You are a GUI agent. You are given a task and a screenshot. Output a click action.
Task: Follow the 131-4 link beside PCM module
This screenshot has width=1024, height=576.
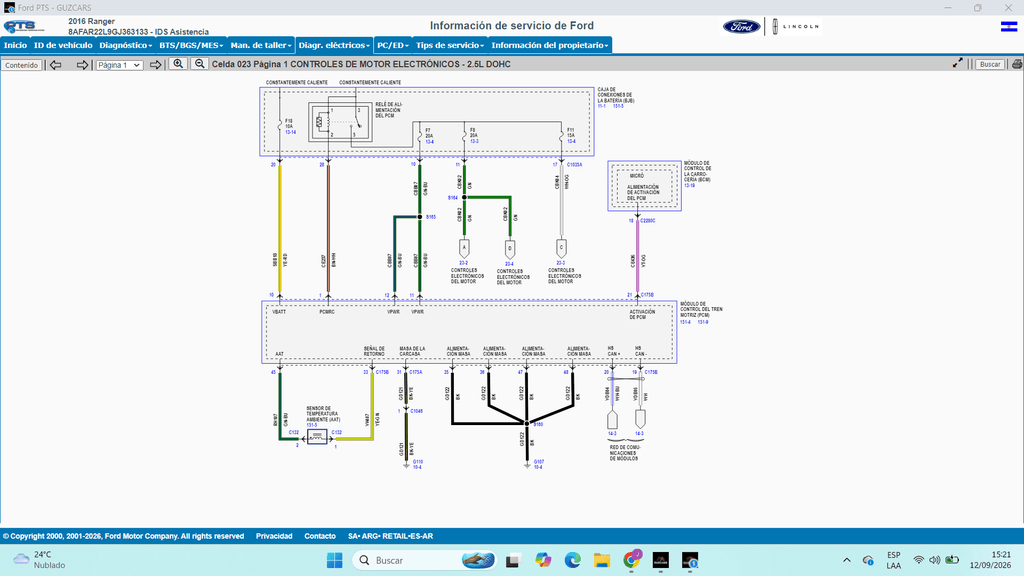pos(685,322)
